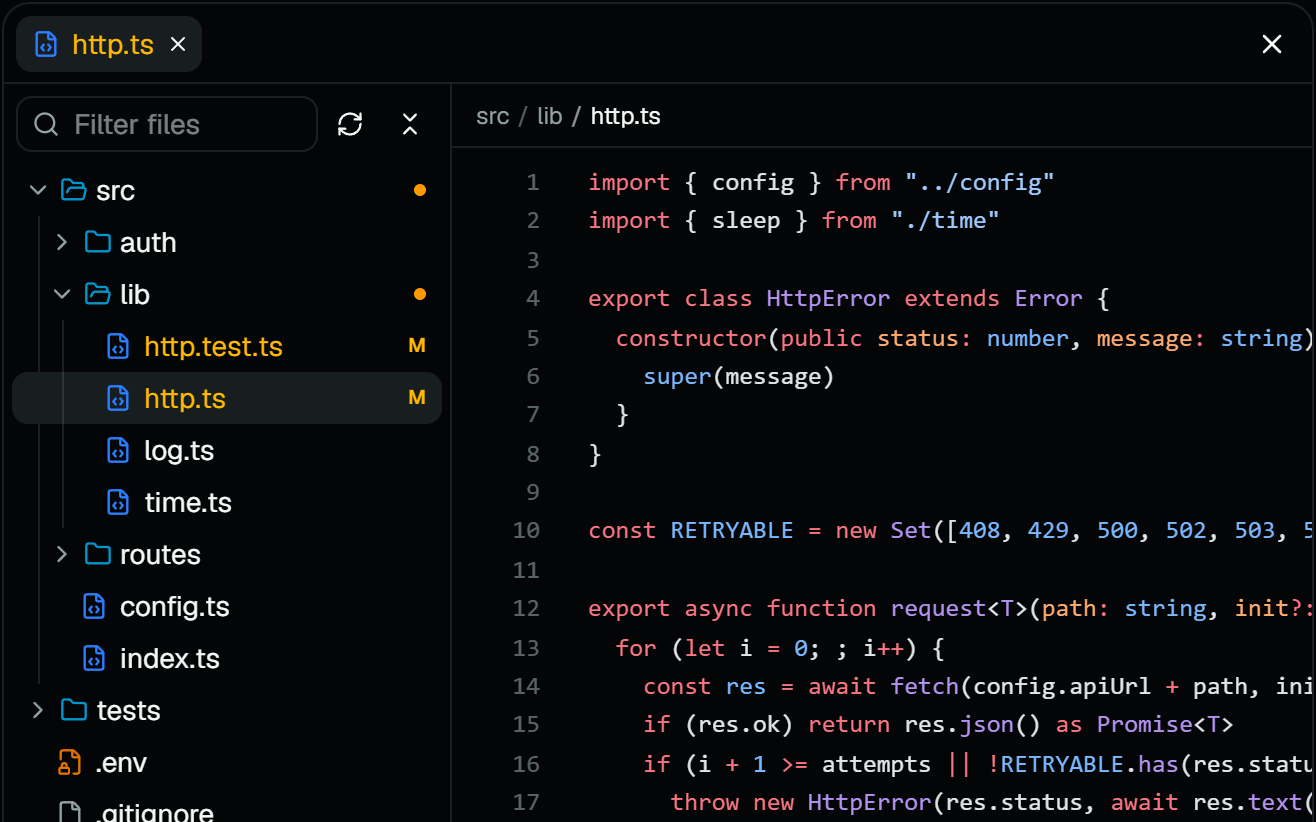Open index.ts in the file tree

tap(227, 658)
